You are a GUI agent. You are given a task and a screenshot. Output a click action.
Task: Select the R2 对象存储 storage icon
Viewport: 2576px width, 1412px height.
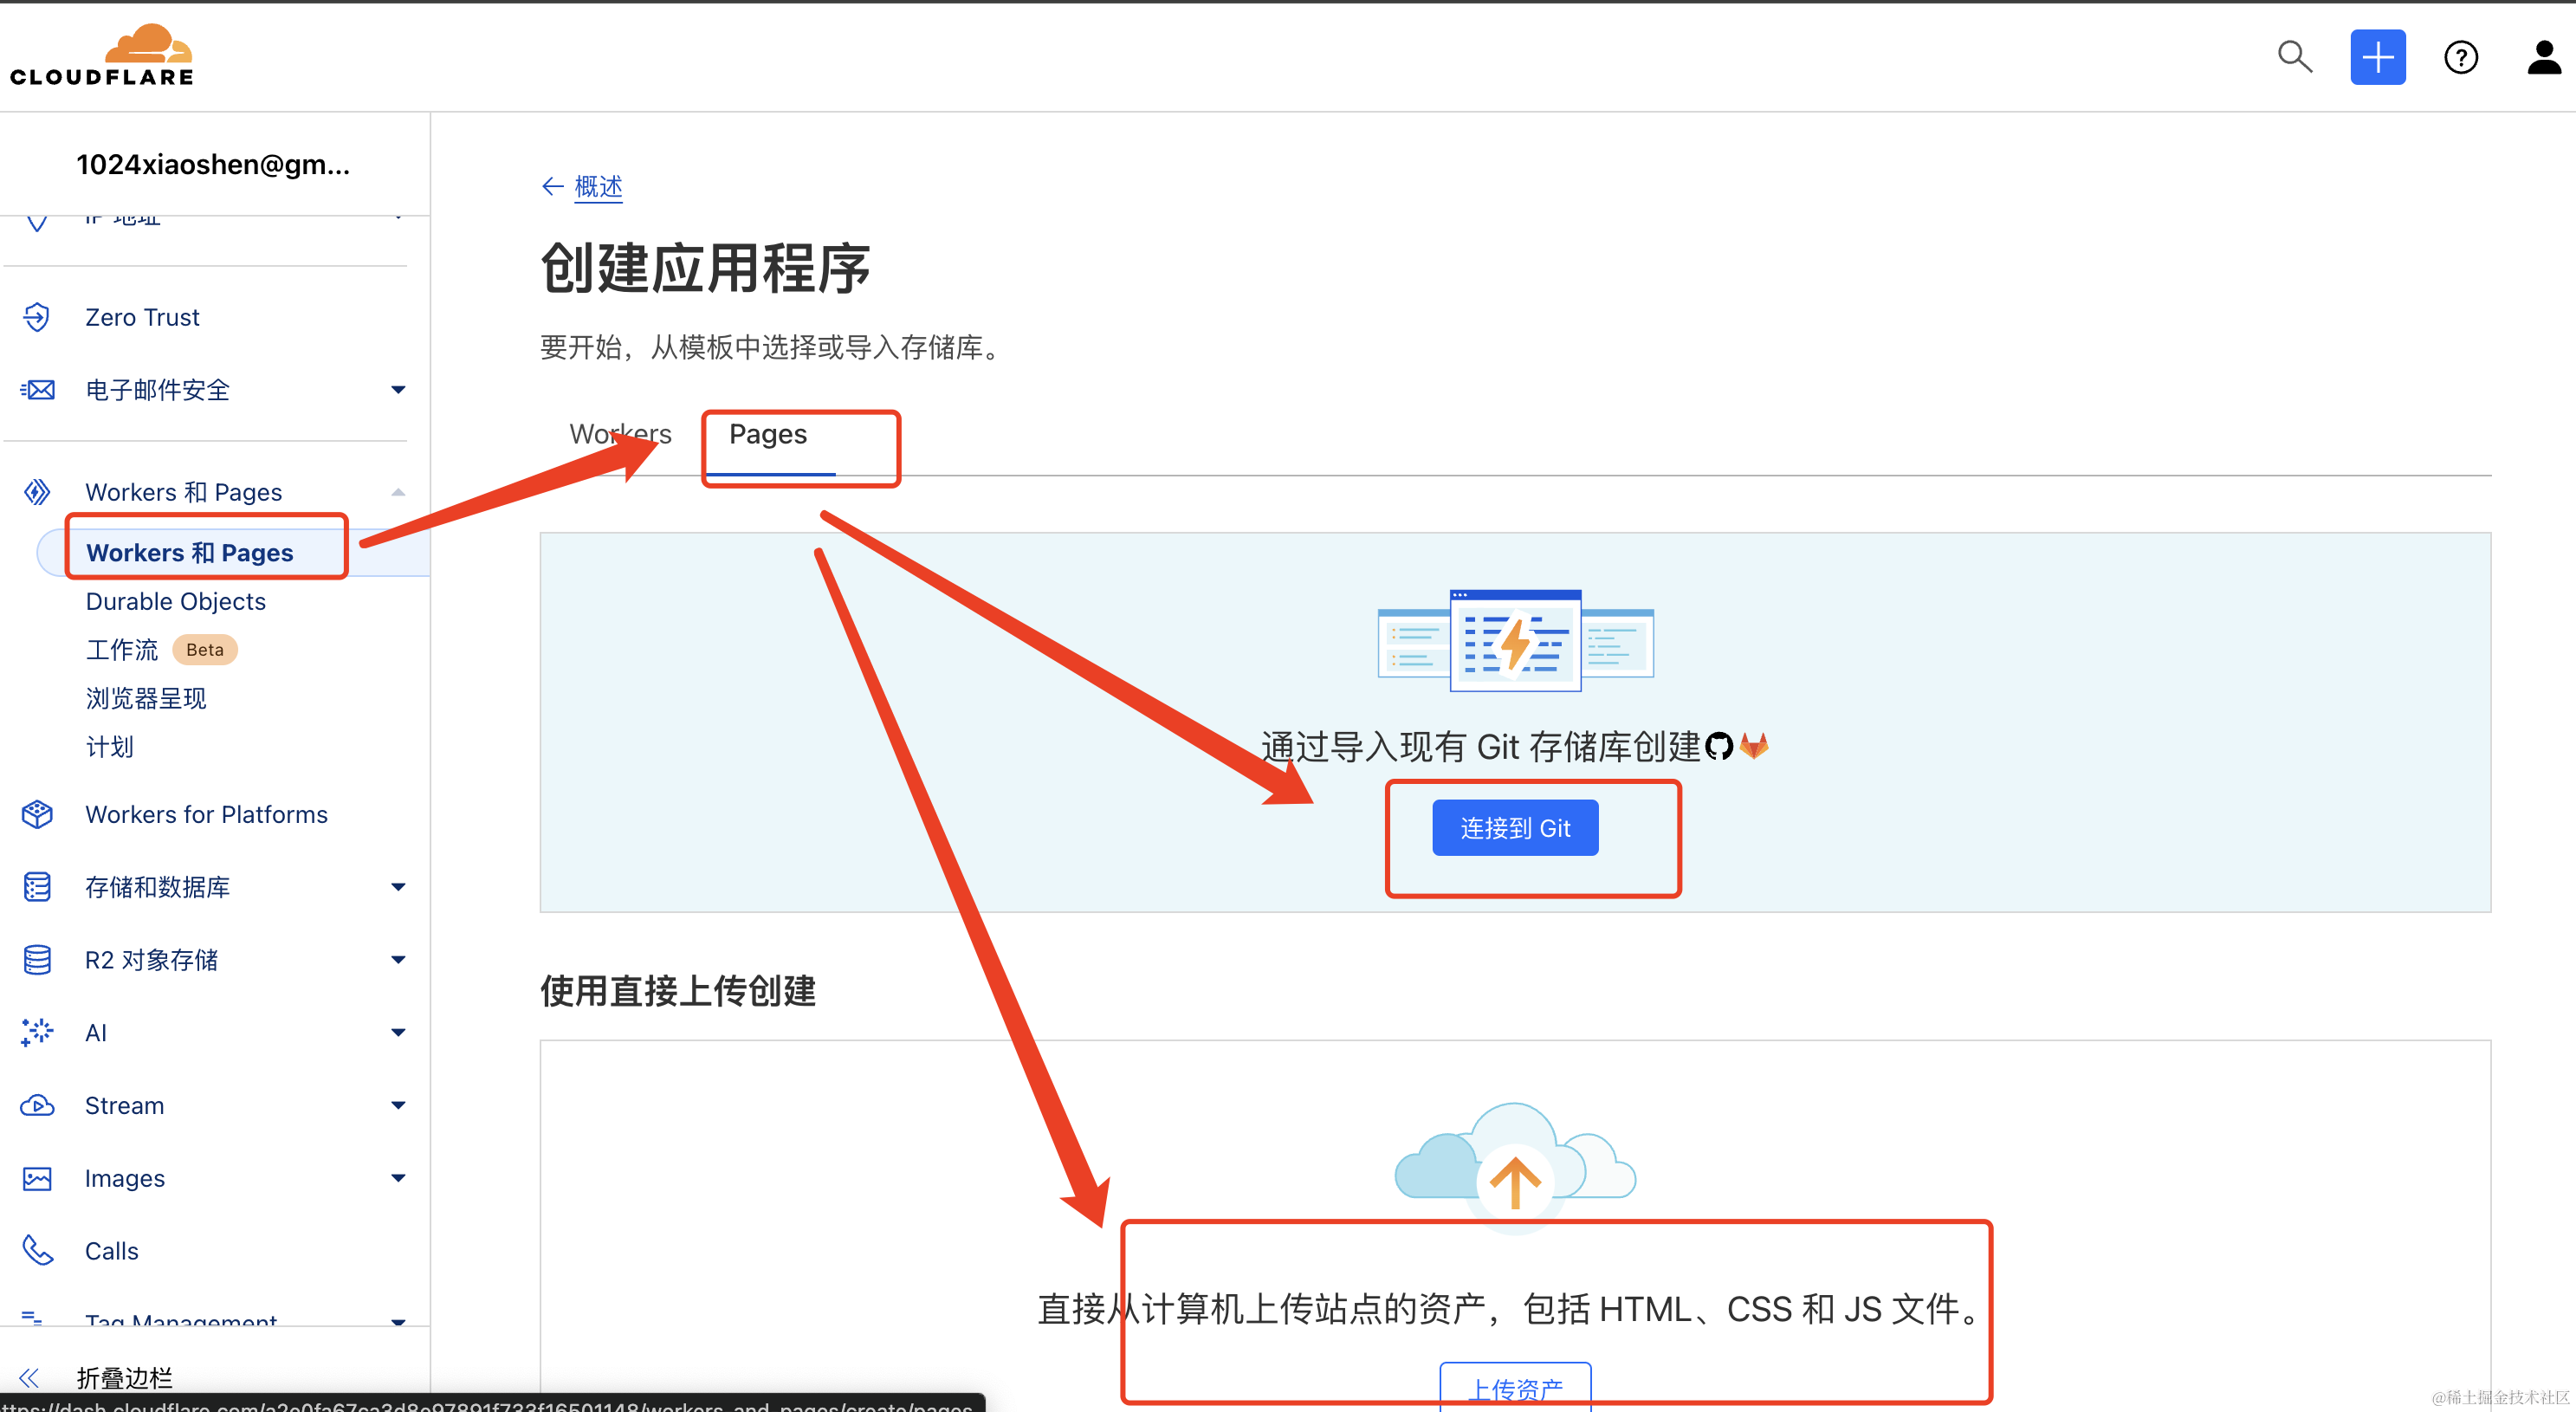pyautogui.click(x=36, y=959)
